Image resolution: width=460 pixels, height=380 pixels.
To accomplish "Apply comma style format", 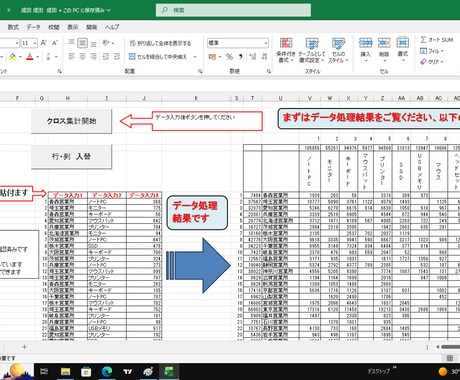I will tap(240, 57).
